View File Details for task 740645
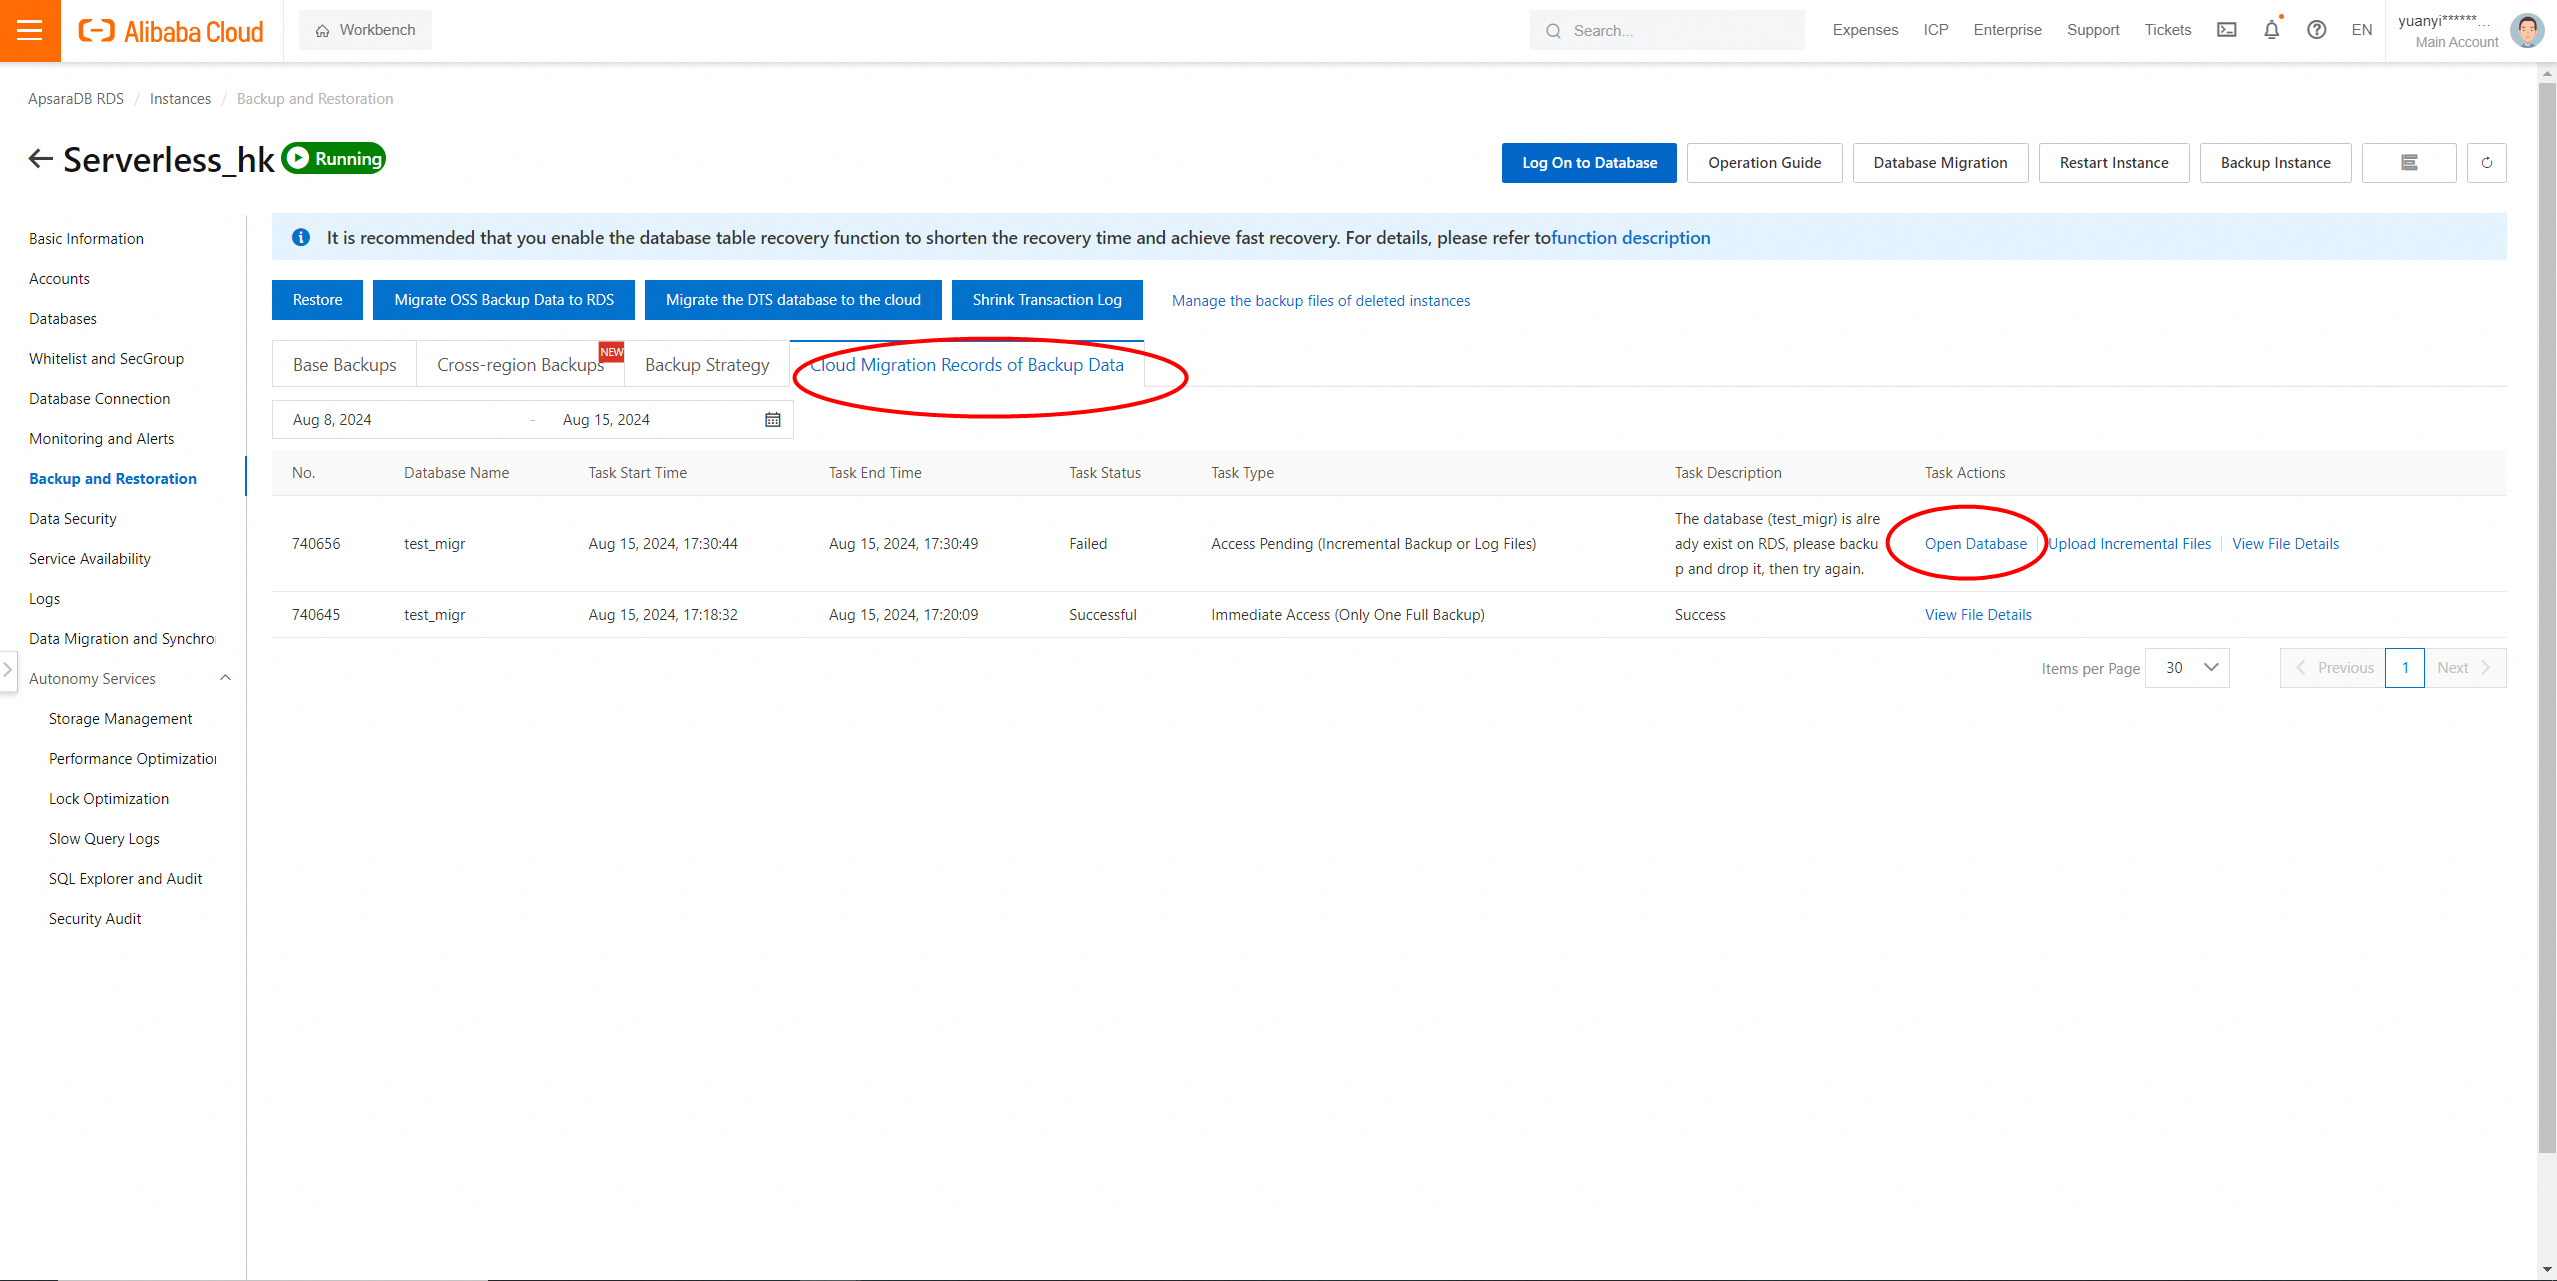This screenshot has width=2557, height=1281. tap(1978, 615)
